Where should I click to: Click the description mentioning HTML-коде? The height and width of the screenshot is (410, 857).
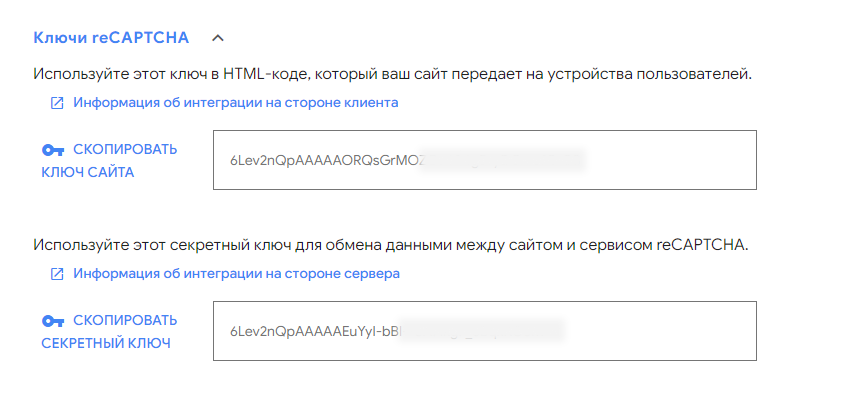click(x=392, y=74)
